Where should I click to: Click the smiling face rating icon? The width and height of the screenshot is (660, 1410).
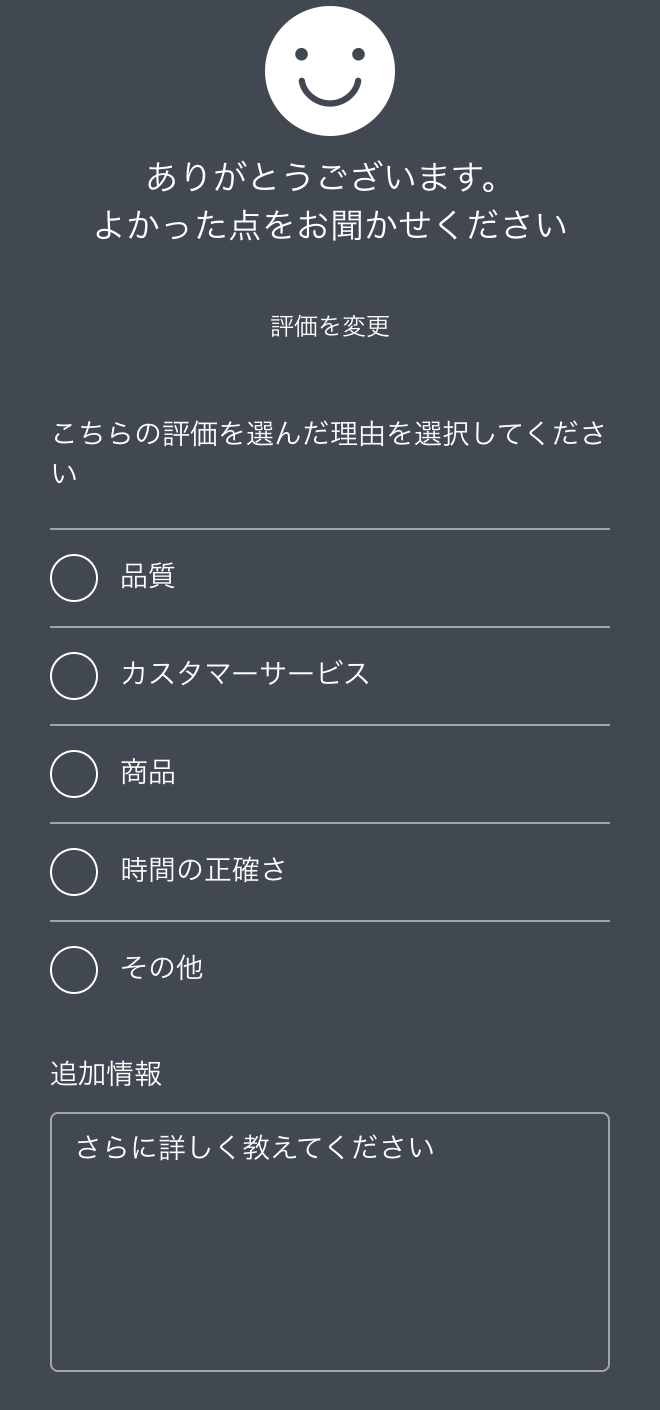coord(330,71)
